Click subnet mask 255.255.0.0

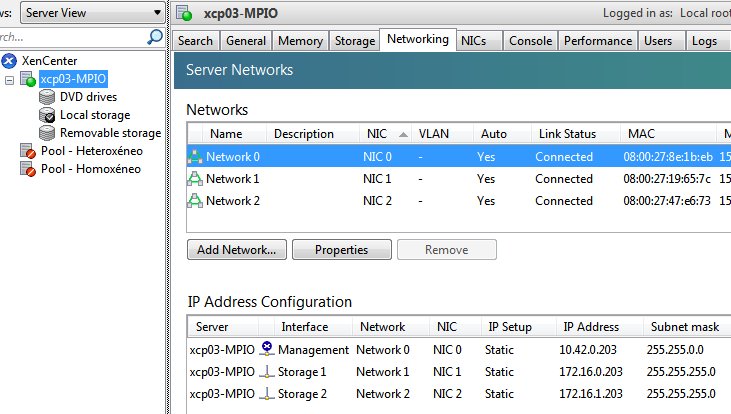[675, 350]
